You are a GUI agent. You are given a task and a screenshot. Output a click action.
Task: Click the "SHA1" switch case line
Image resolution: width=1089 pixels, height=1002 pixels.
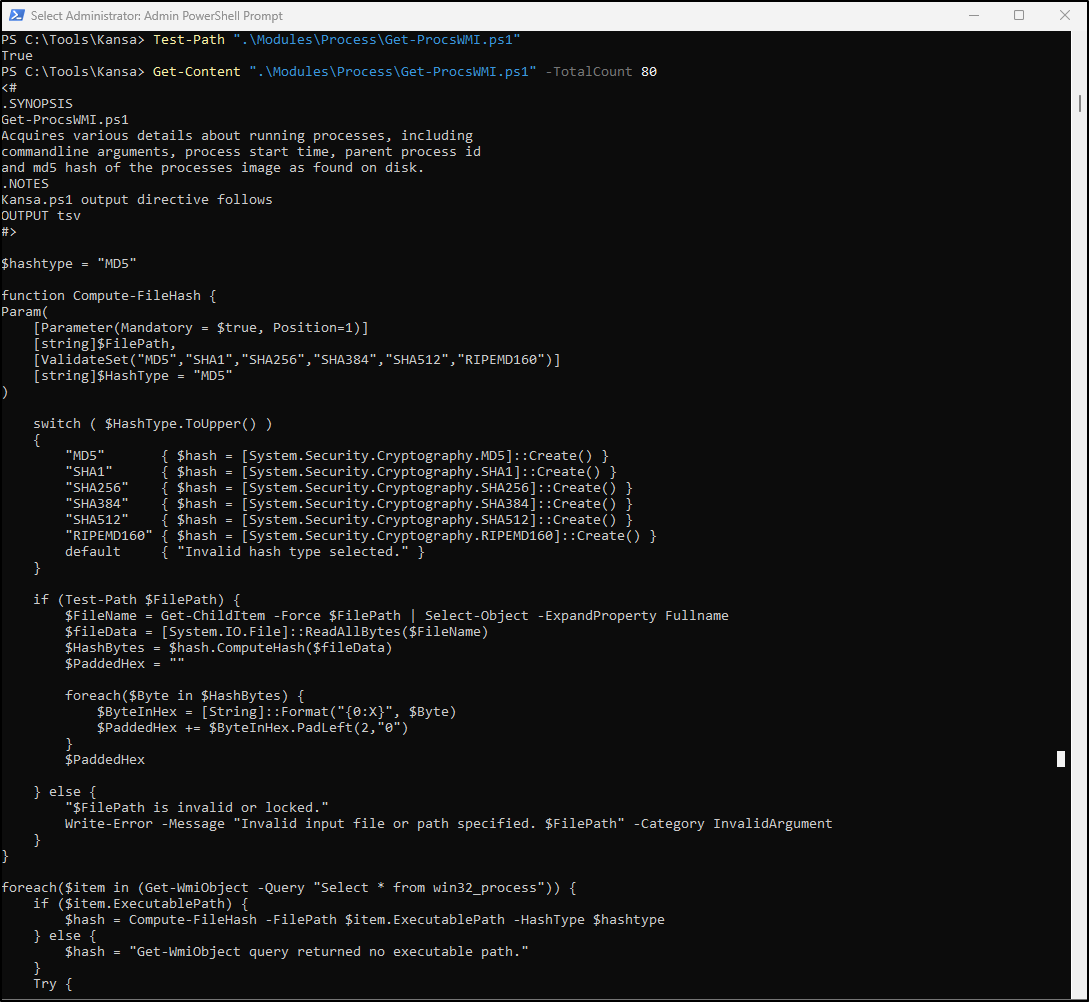point(340,471)
